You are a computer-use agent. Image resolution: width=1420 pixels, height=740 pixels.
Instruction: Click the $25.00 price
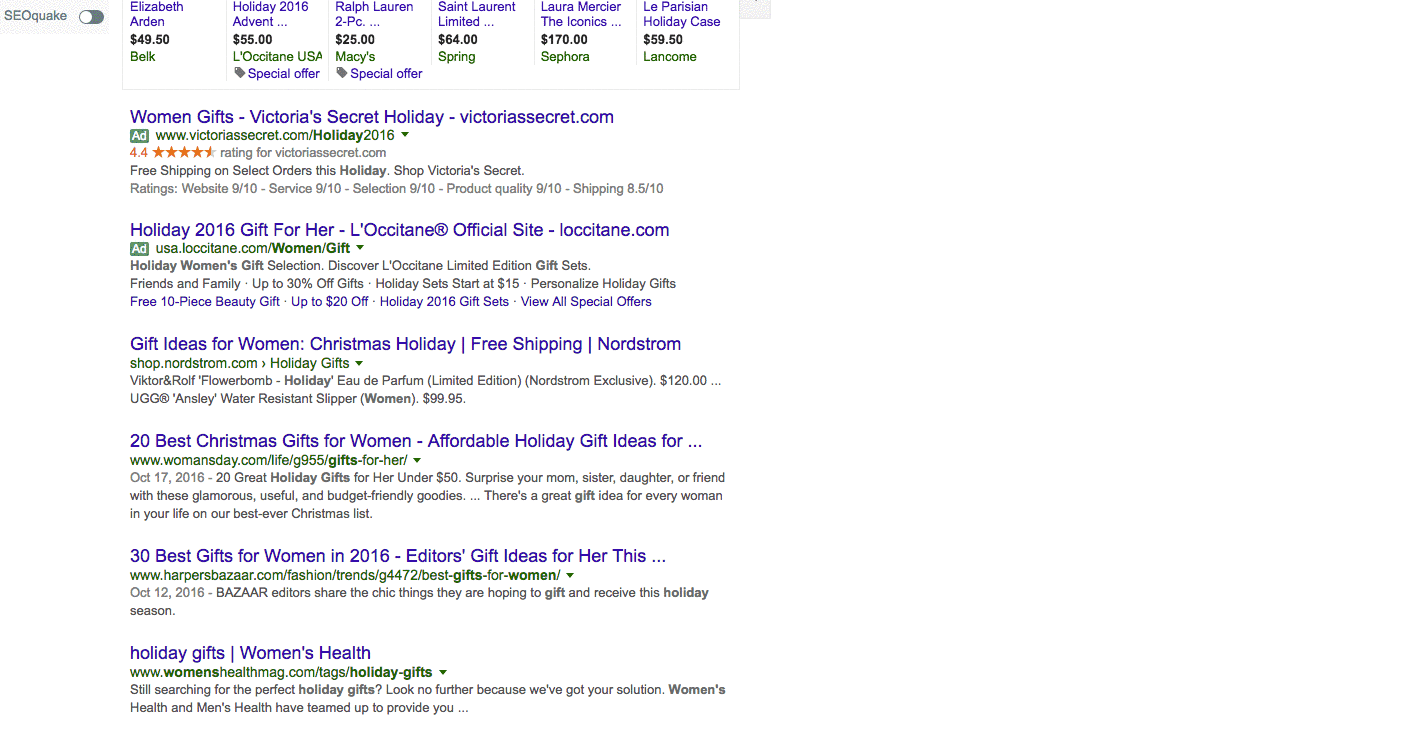tap(355, 40)
